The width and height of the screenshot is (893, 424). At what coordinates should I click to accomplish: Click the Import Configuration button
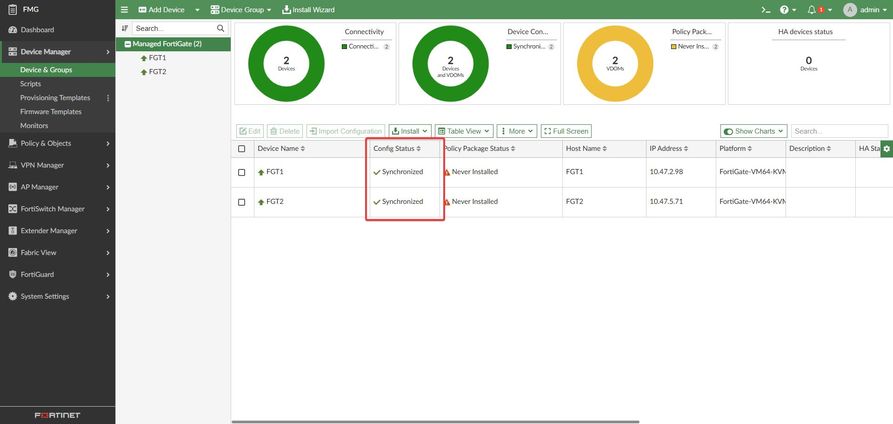346,131
